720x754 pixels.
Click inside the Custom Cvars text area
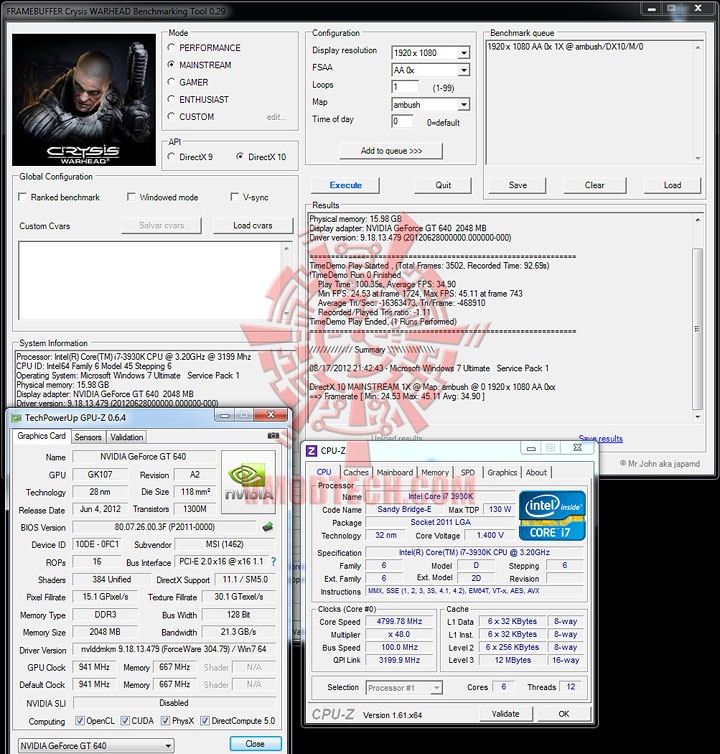(149, 281)
